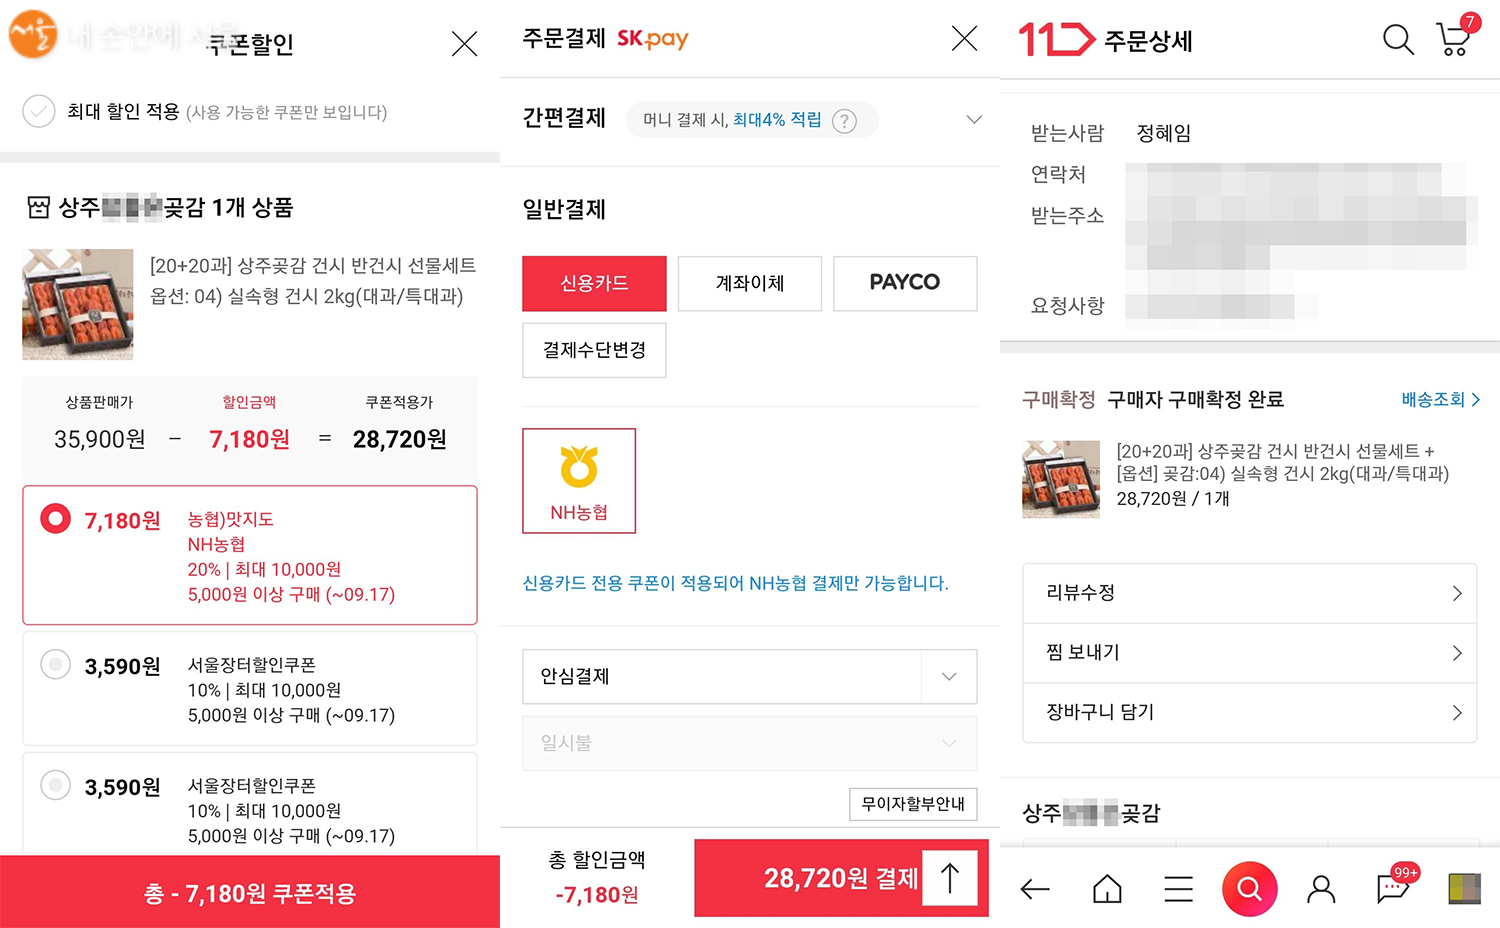Viewport: 1500px width, 928px height.
Task: Toggle the 최대 할인 적용 checkbox
Action: coord(39,111)
